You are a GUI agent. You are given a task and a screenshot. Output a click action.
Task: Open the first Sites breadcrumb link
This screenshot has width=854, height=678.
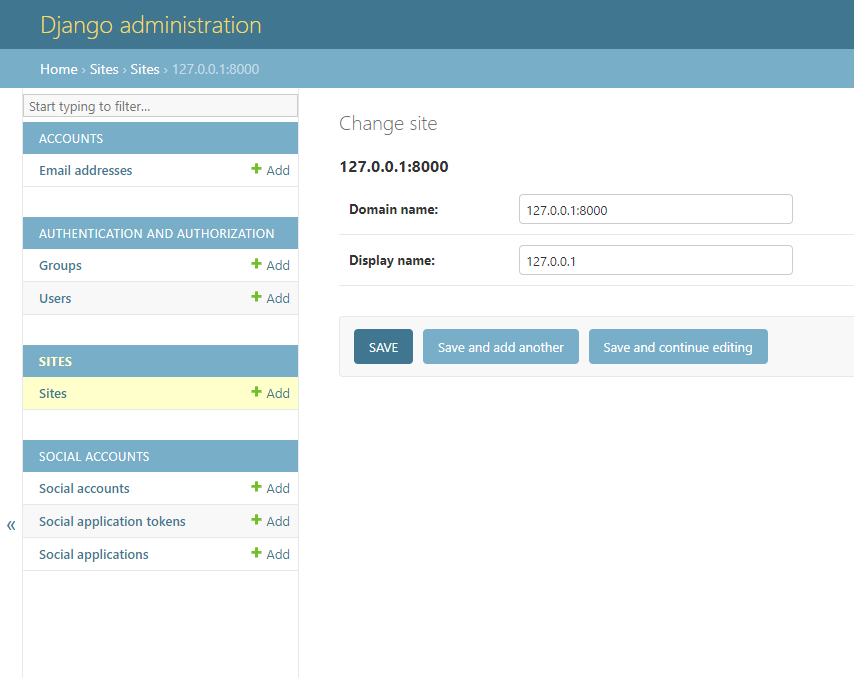(104, 69)
